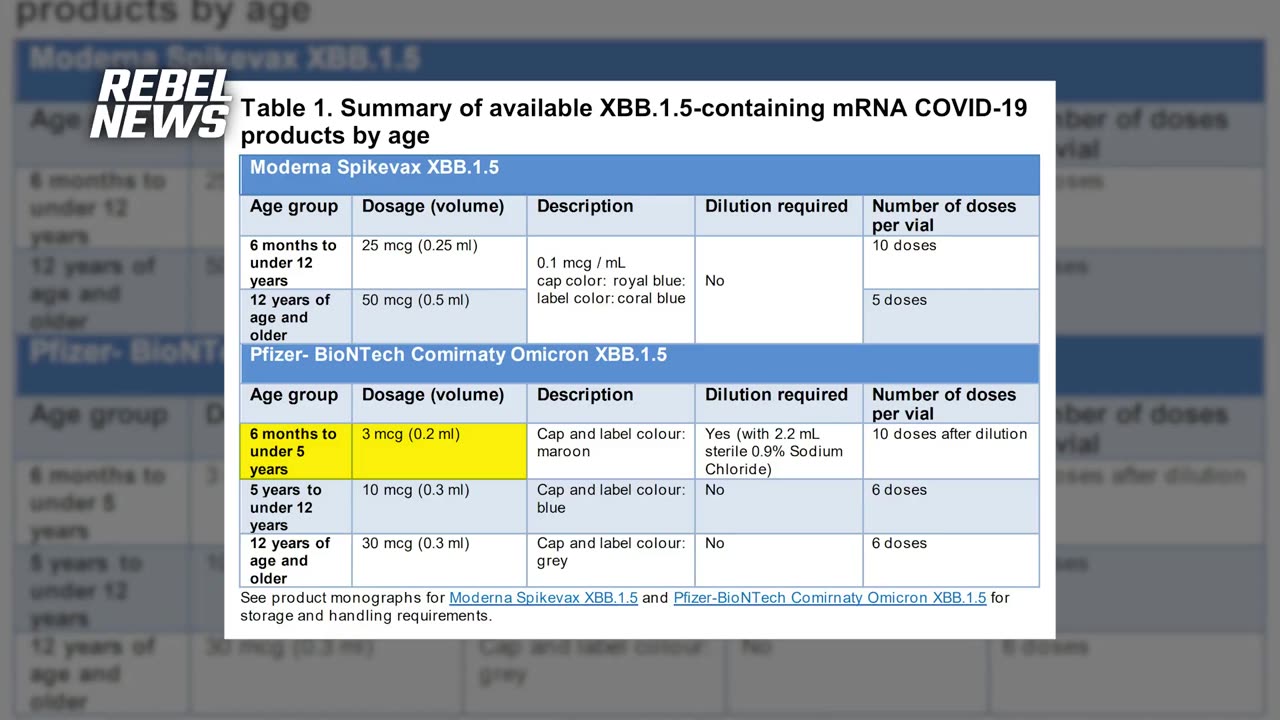This screenshot has height=720, width=1280.
Task: Click the Moderna 'Age group' column header
Action: tap(296, 215)
